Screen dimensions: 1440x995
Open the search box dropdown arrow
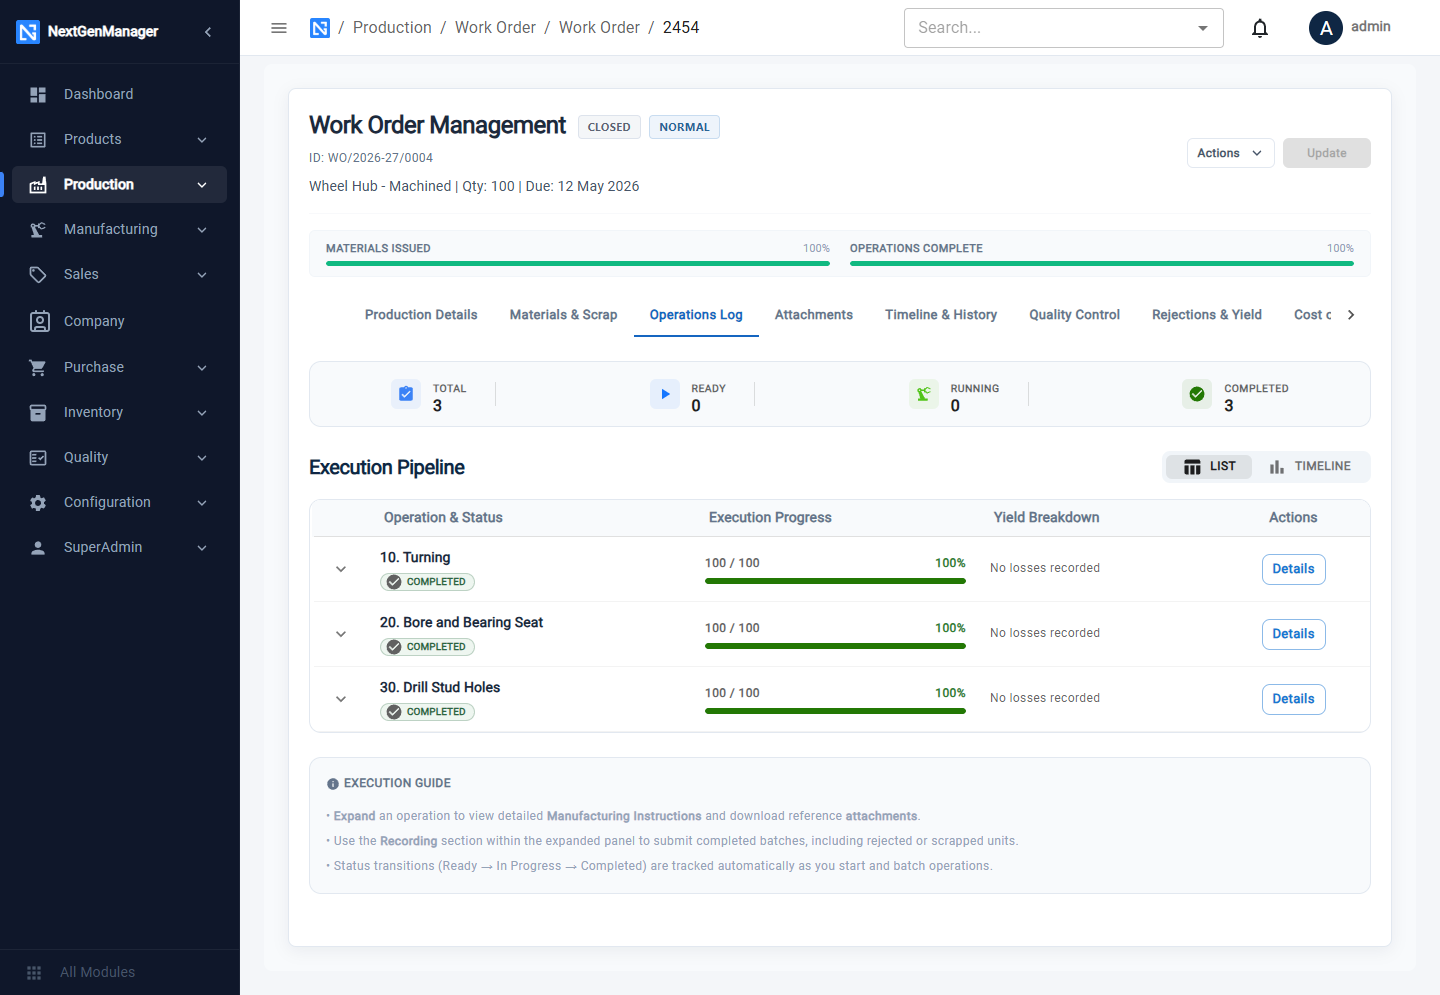(x=1203, y=28)
